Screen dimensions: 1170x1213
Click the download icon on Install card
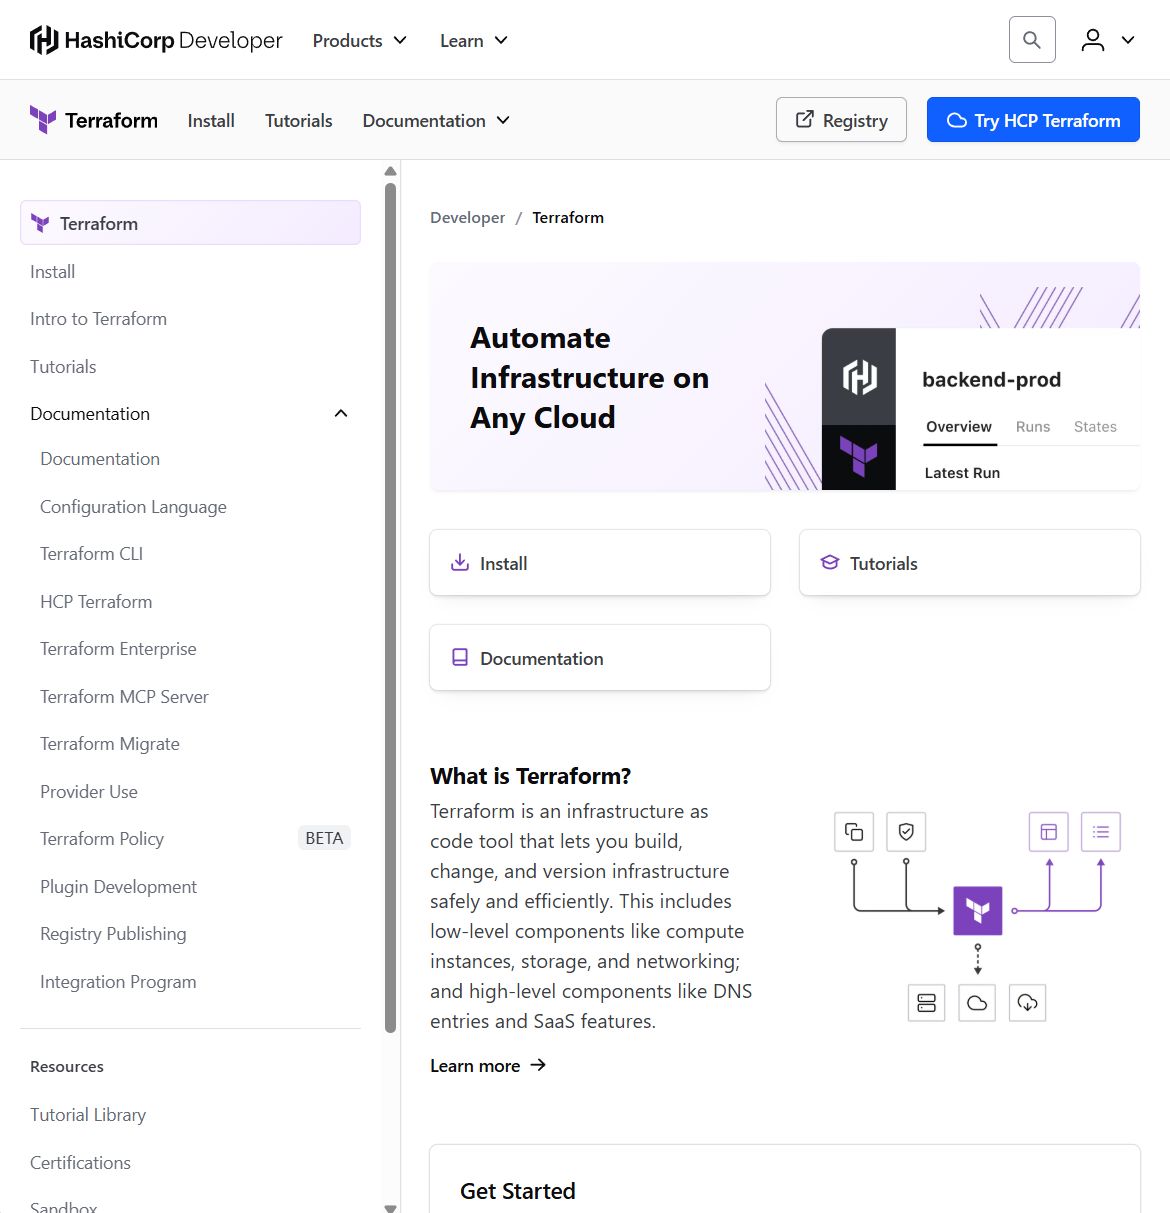(460, 562)
